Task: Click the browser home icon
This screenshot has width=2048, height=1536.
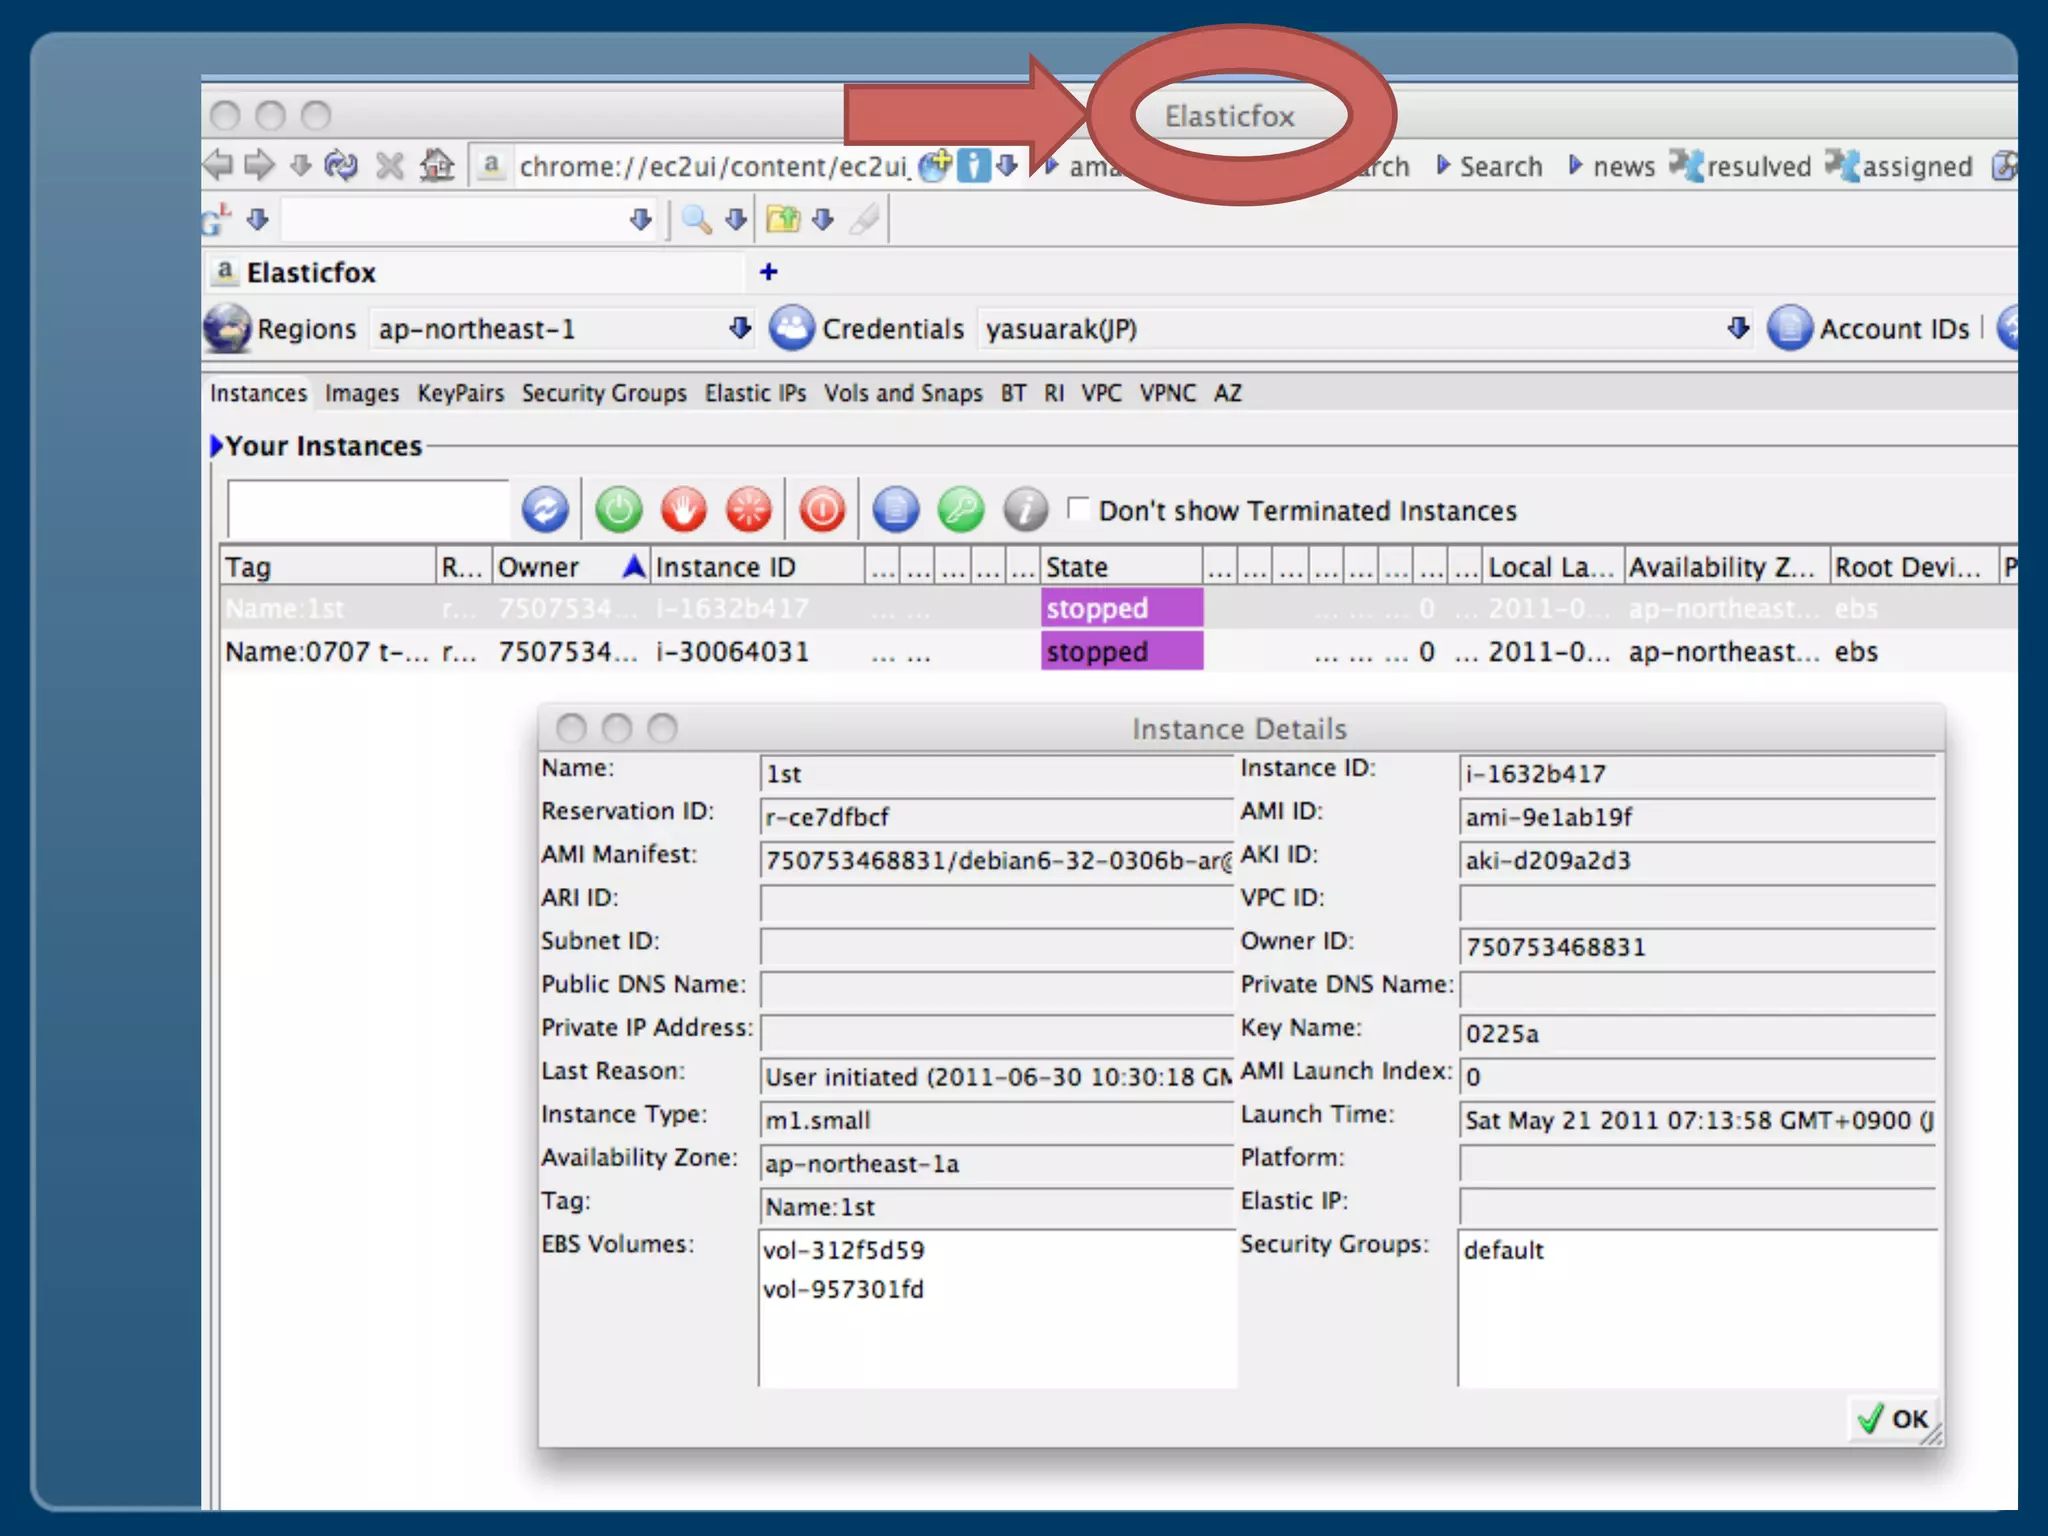Action: coord(437,165)
